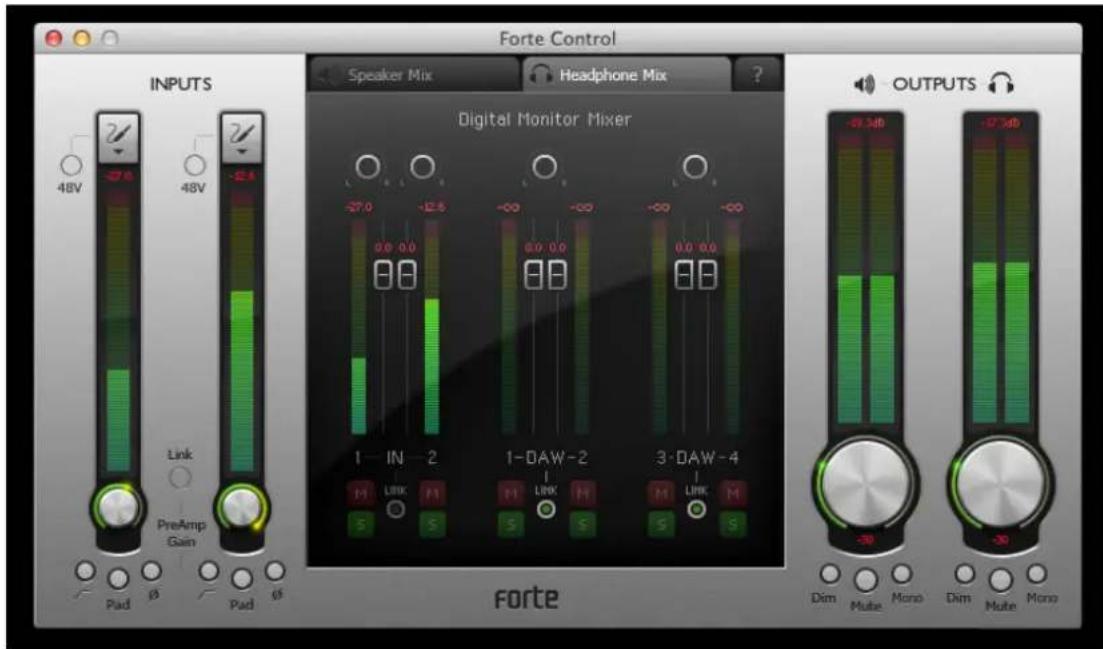Click the input 1 preamp gain knob

(118, 506)
